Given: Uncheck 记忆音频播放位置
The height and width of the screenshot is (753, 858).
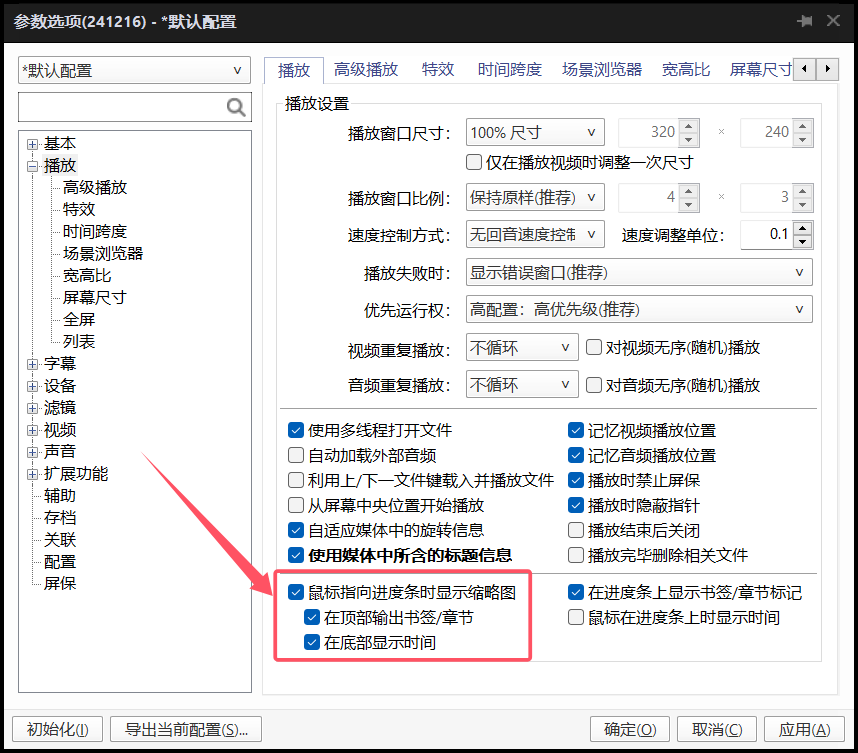Looking at the screenshot, I should tap(576, 455).
